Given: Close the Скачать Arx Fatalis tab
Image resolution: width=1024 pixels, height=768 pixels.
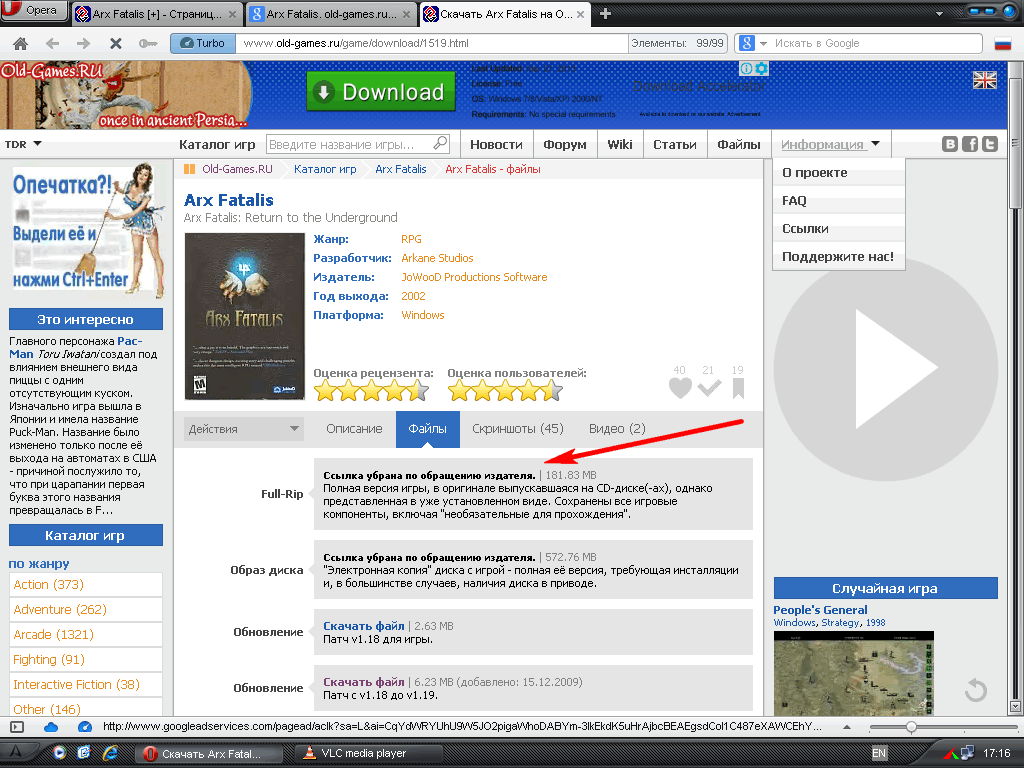Looking at the screenshot, I should click(580, 14).
